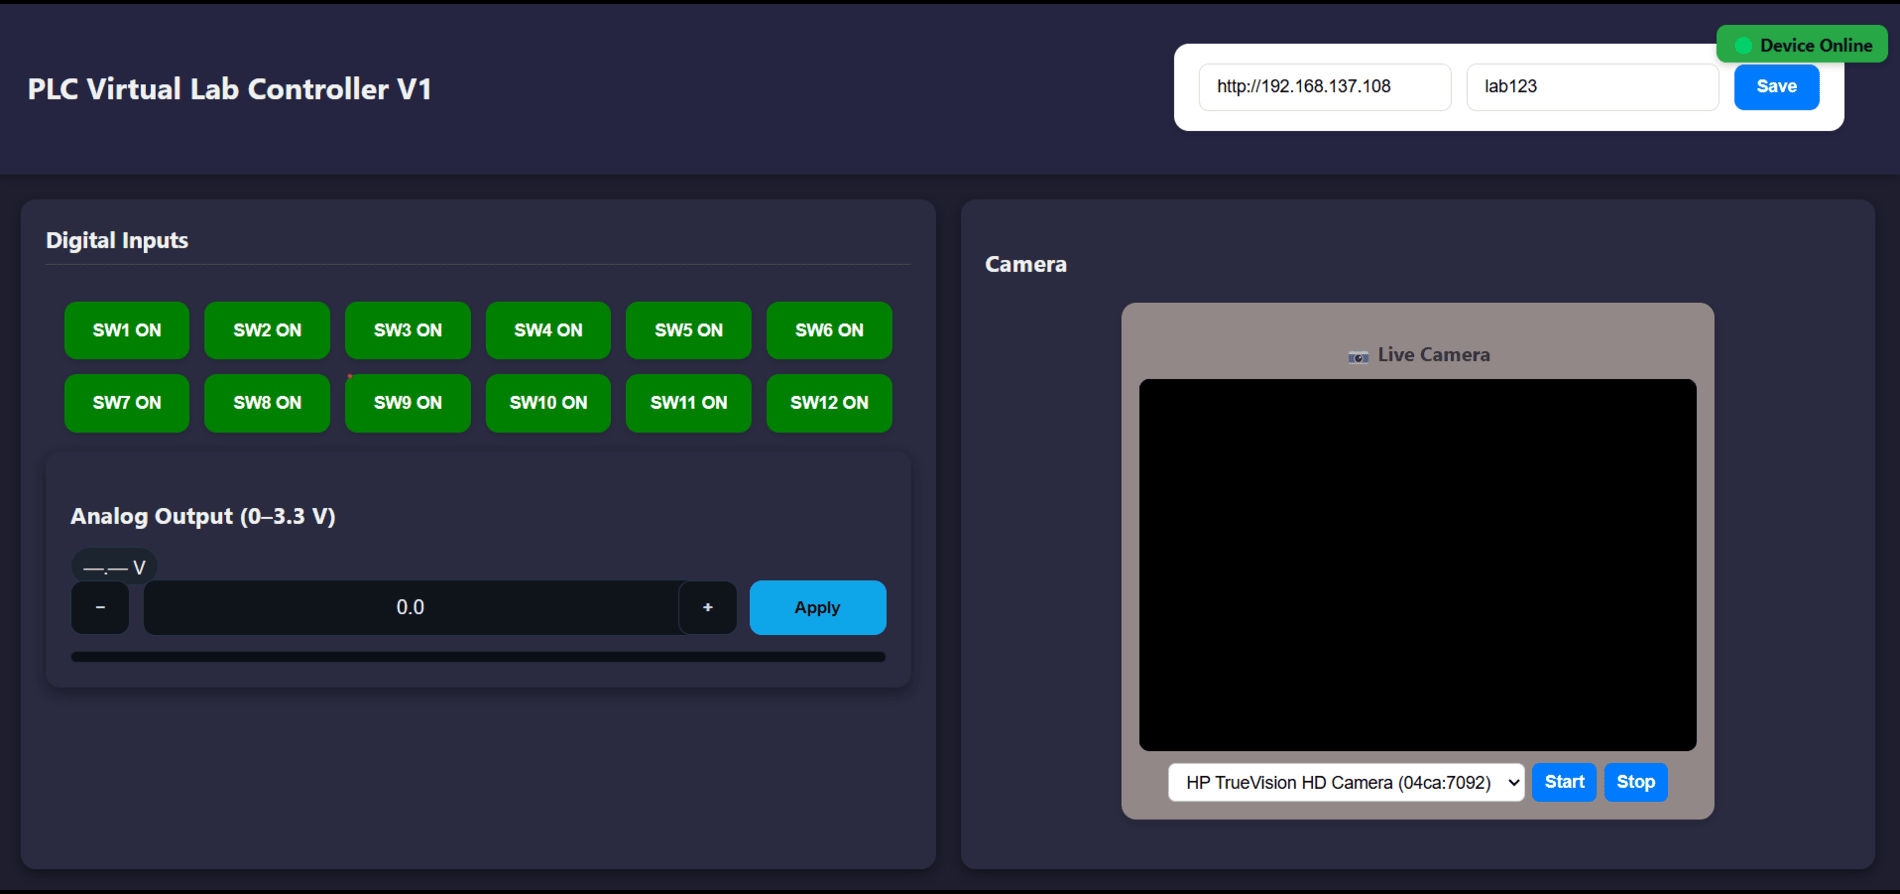The image size is (1900, 894).
Task: Toggle the SW1 ON switch
Action: 127,330
